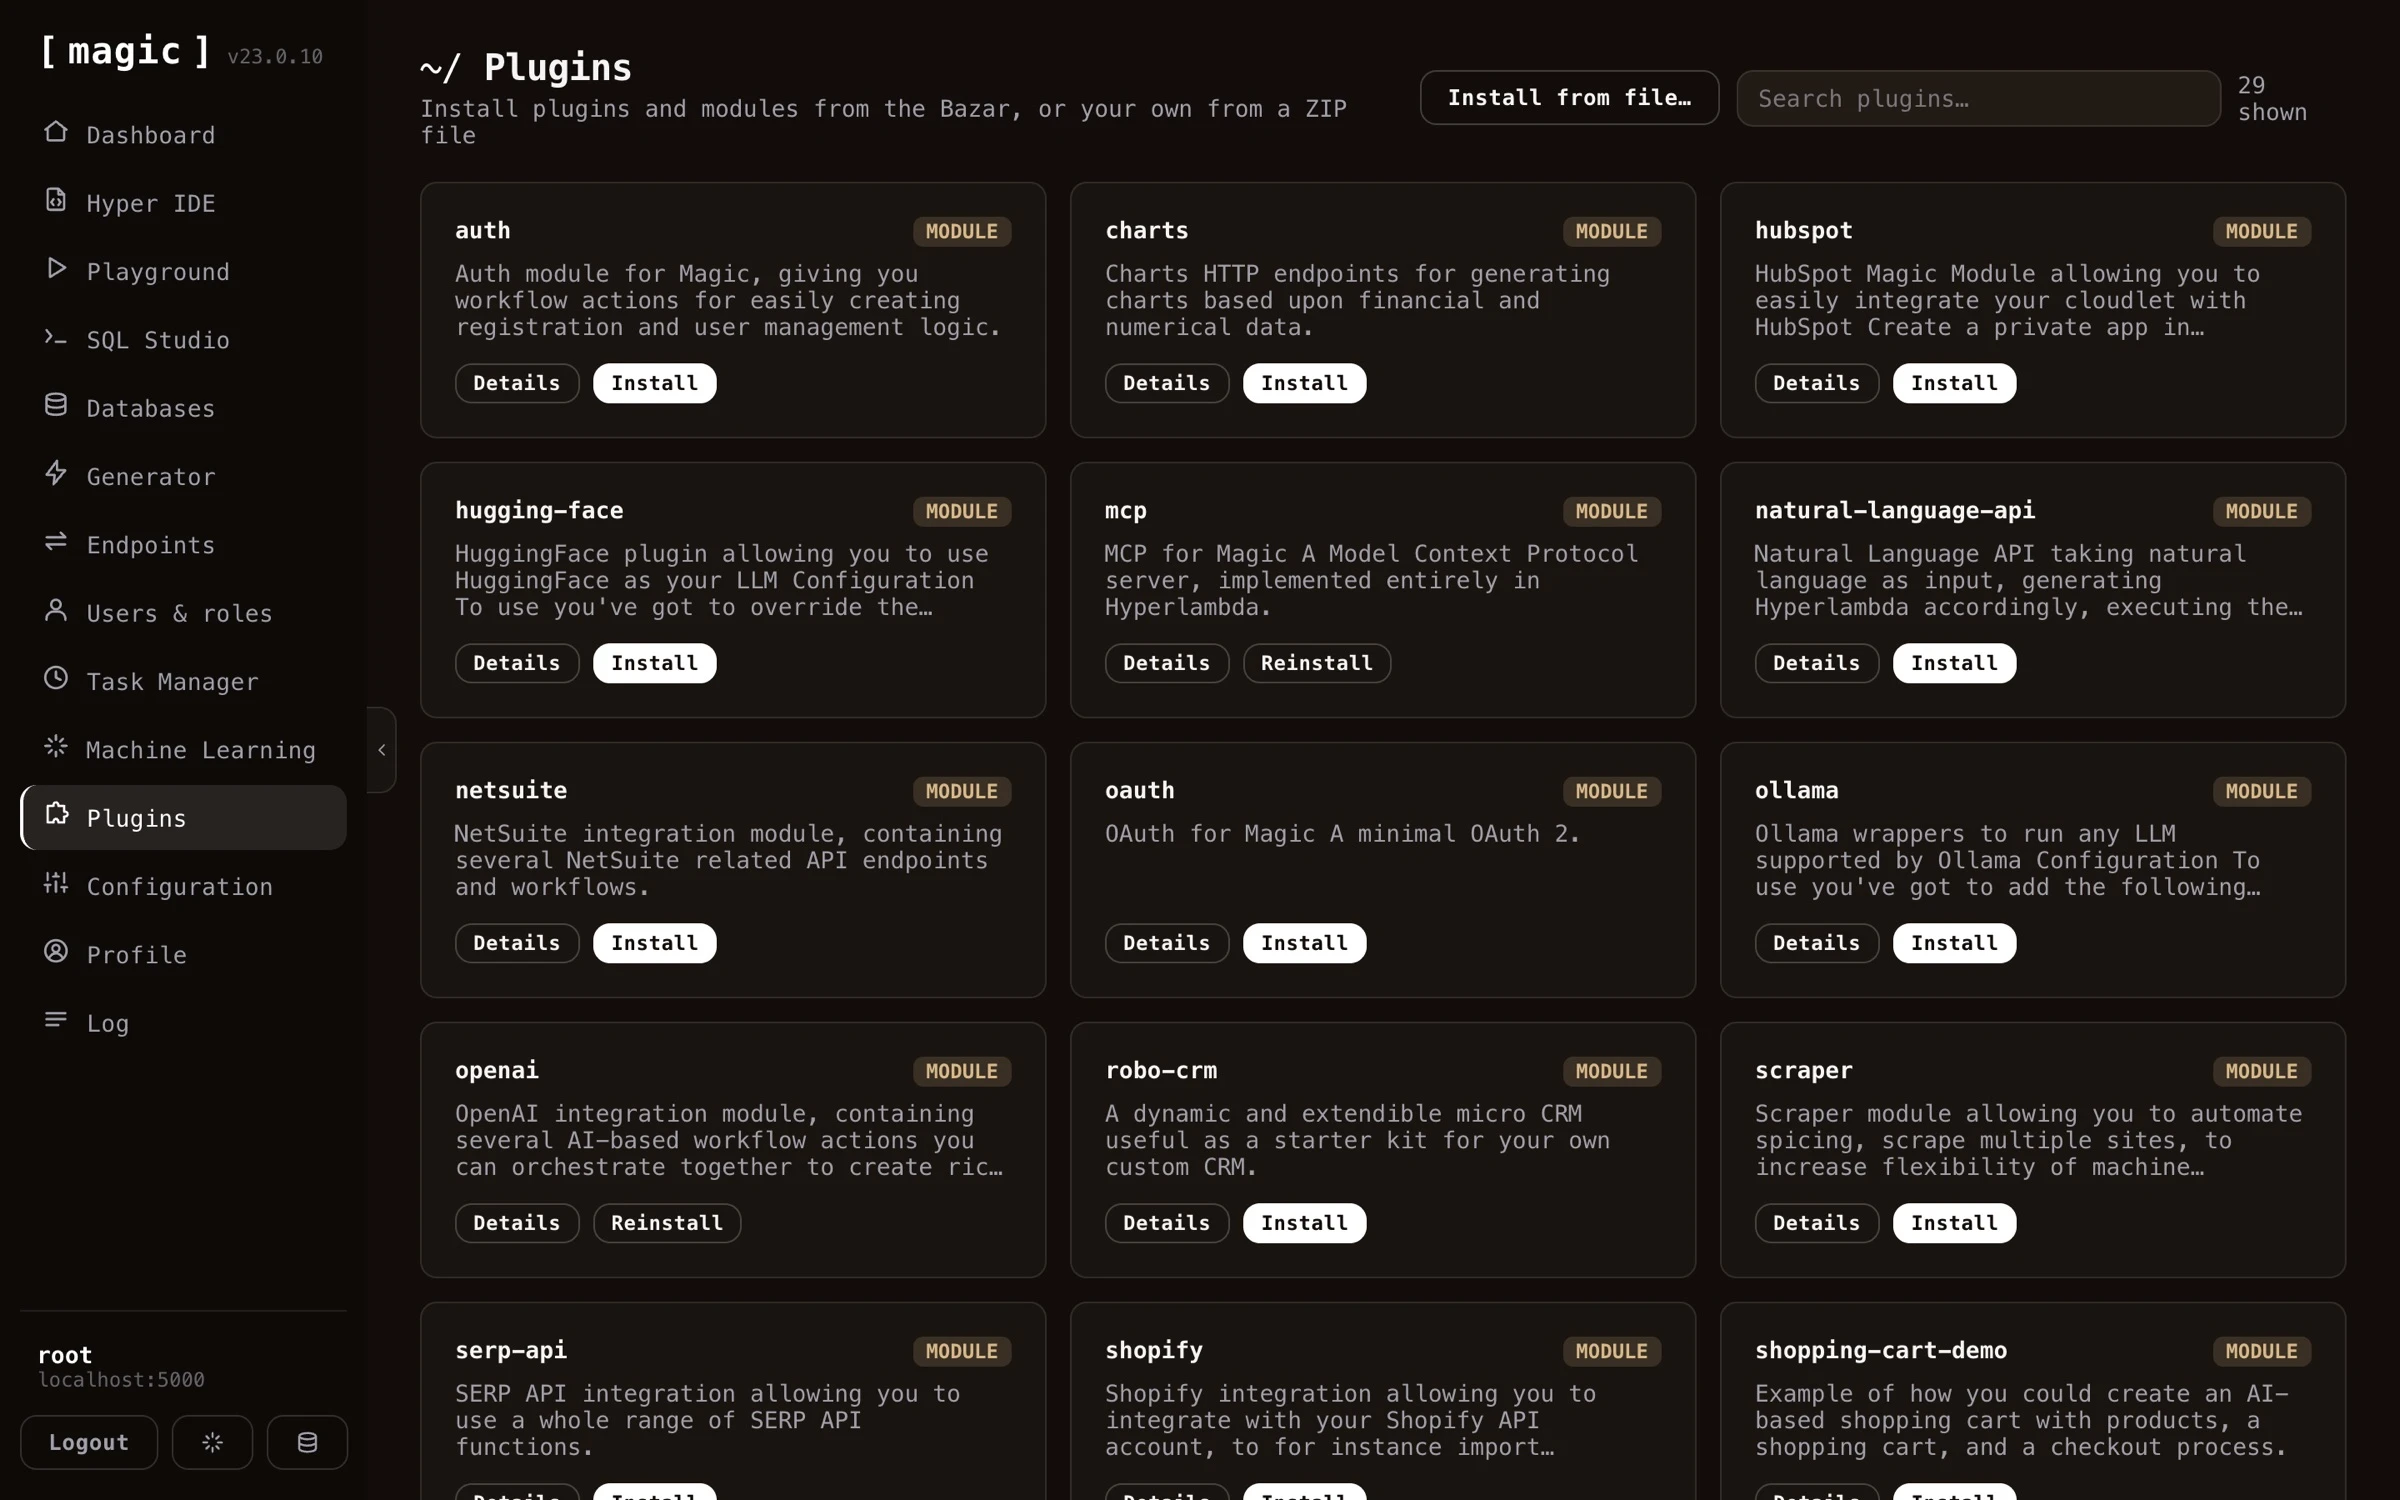Open Dashboard in the sidebar

pos(183,135)
